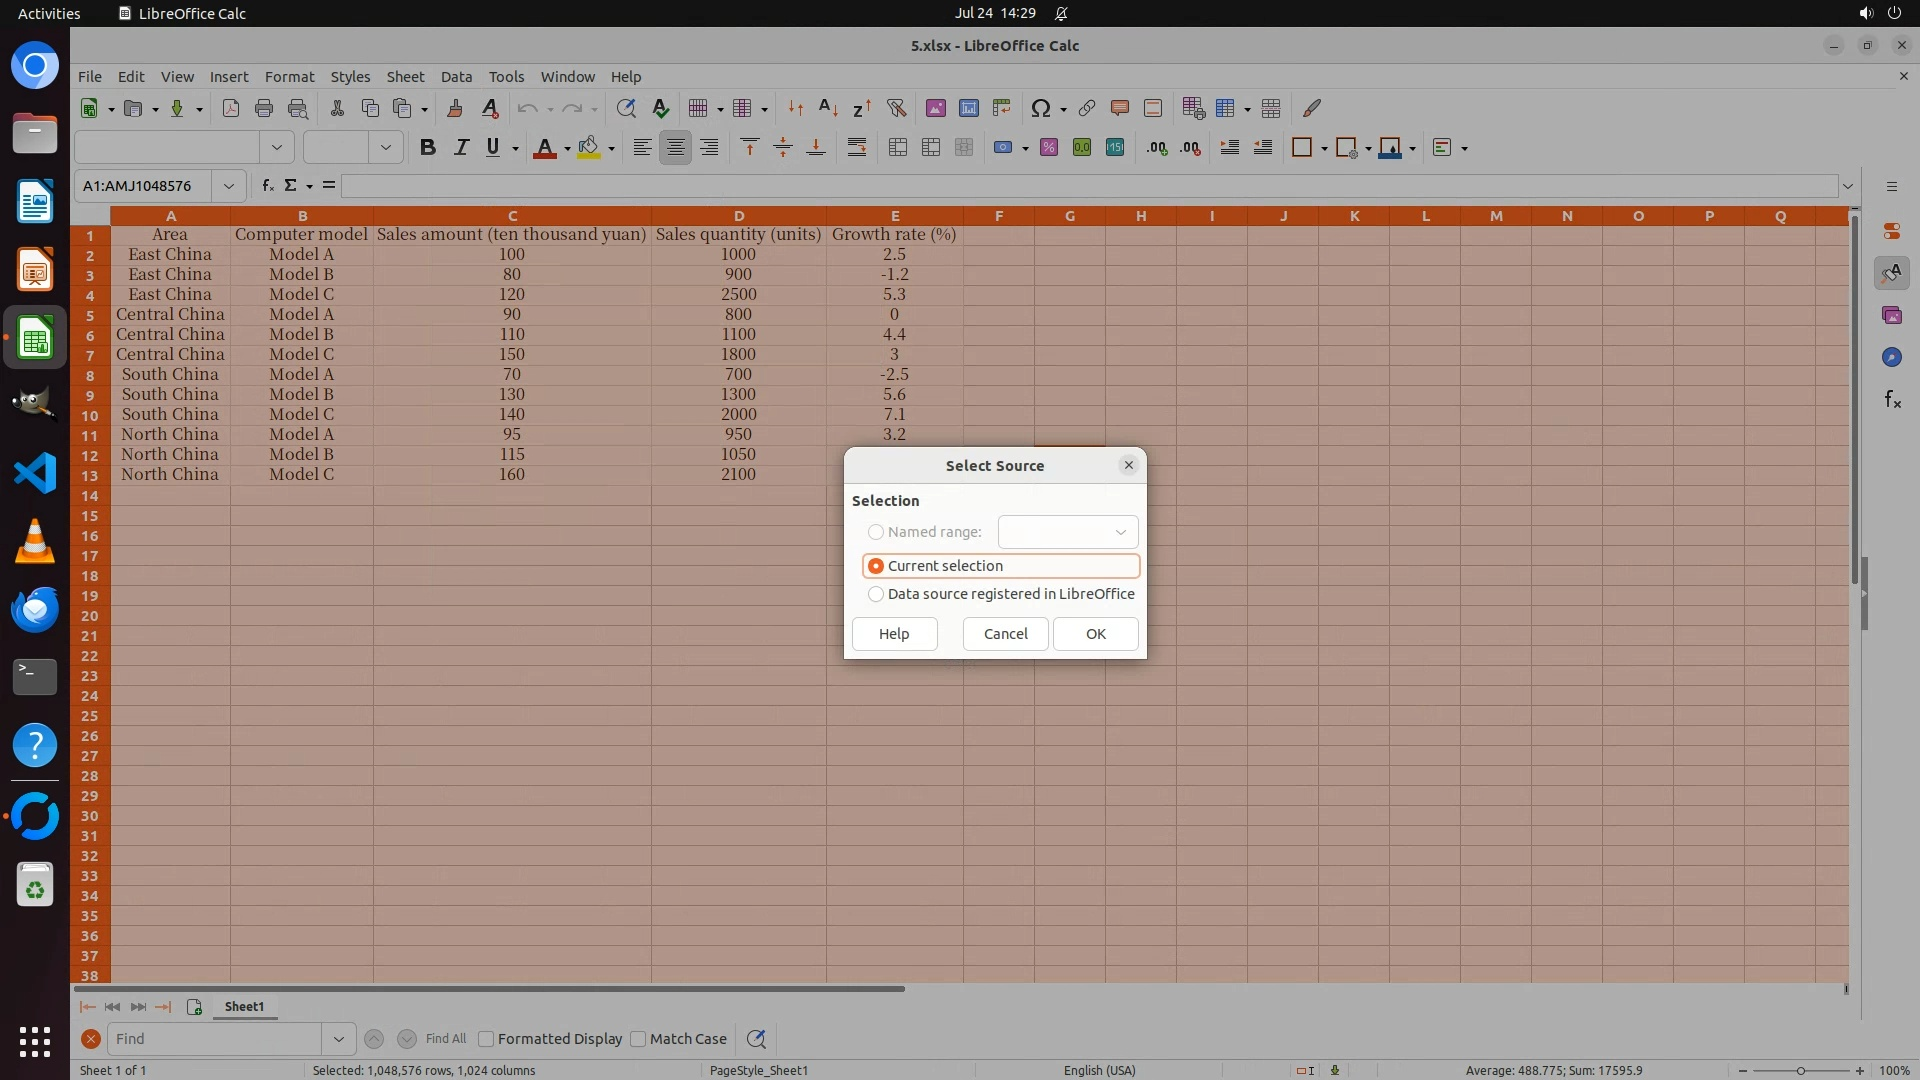Click the Clone Formatting paintbrush icon
The width and height of the screenshot is (1920, 1080).
click(455, 108)
